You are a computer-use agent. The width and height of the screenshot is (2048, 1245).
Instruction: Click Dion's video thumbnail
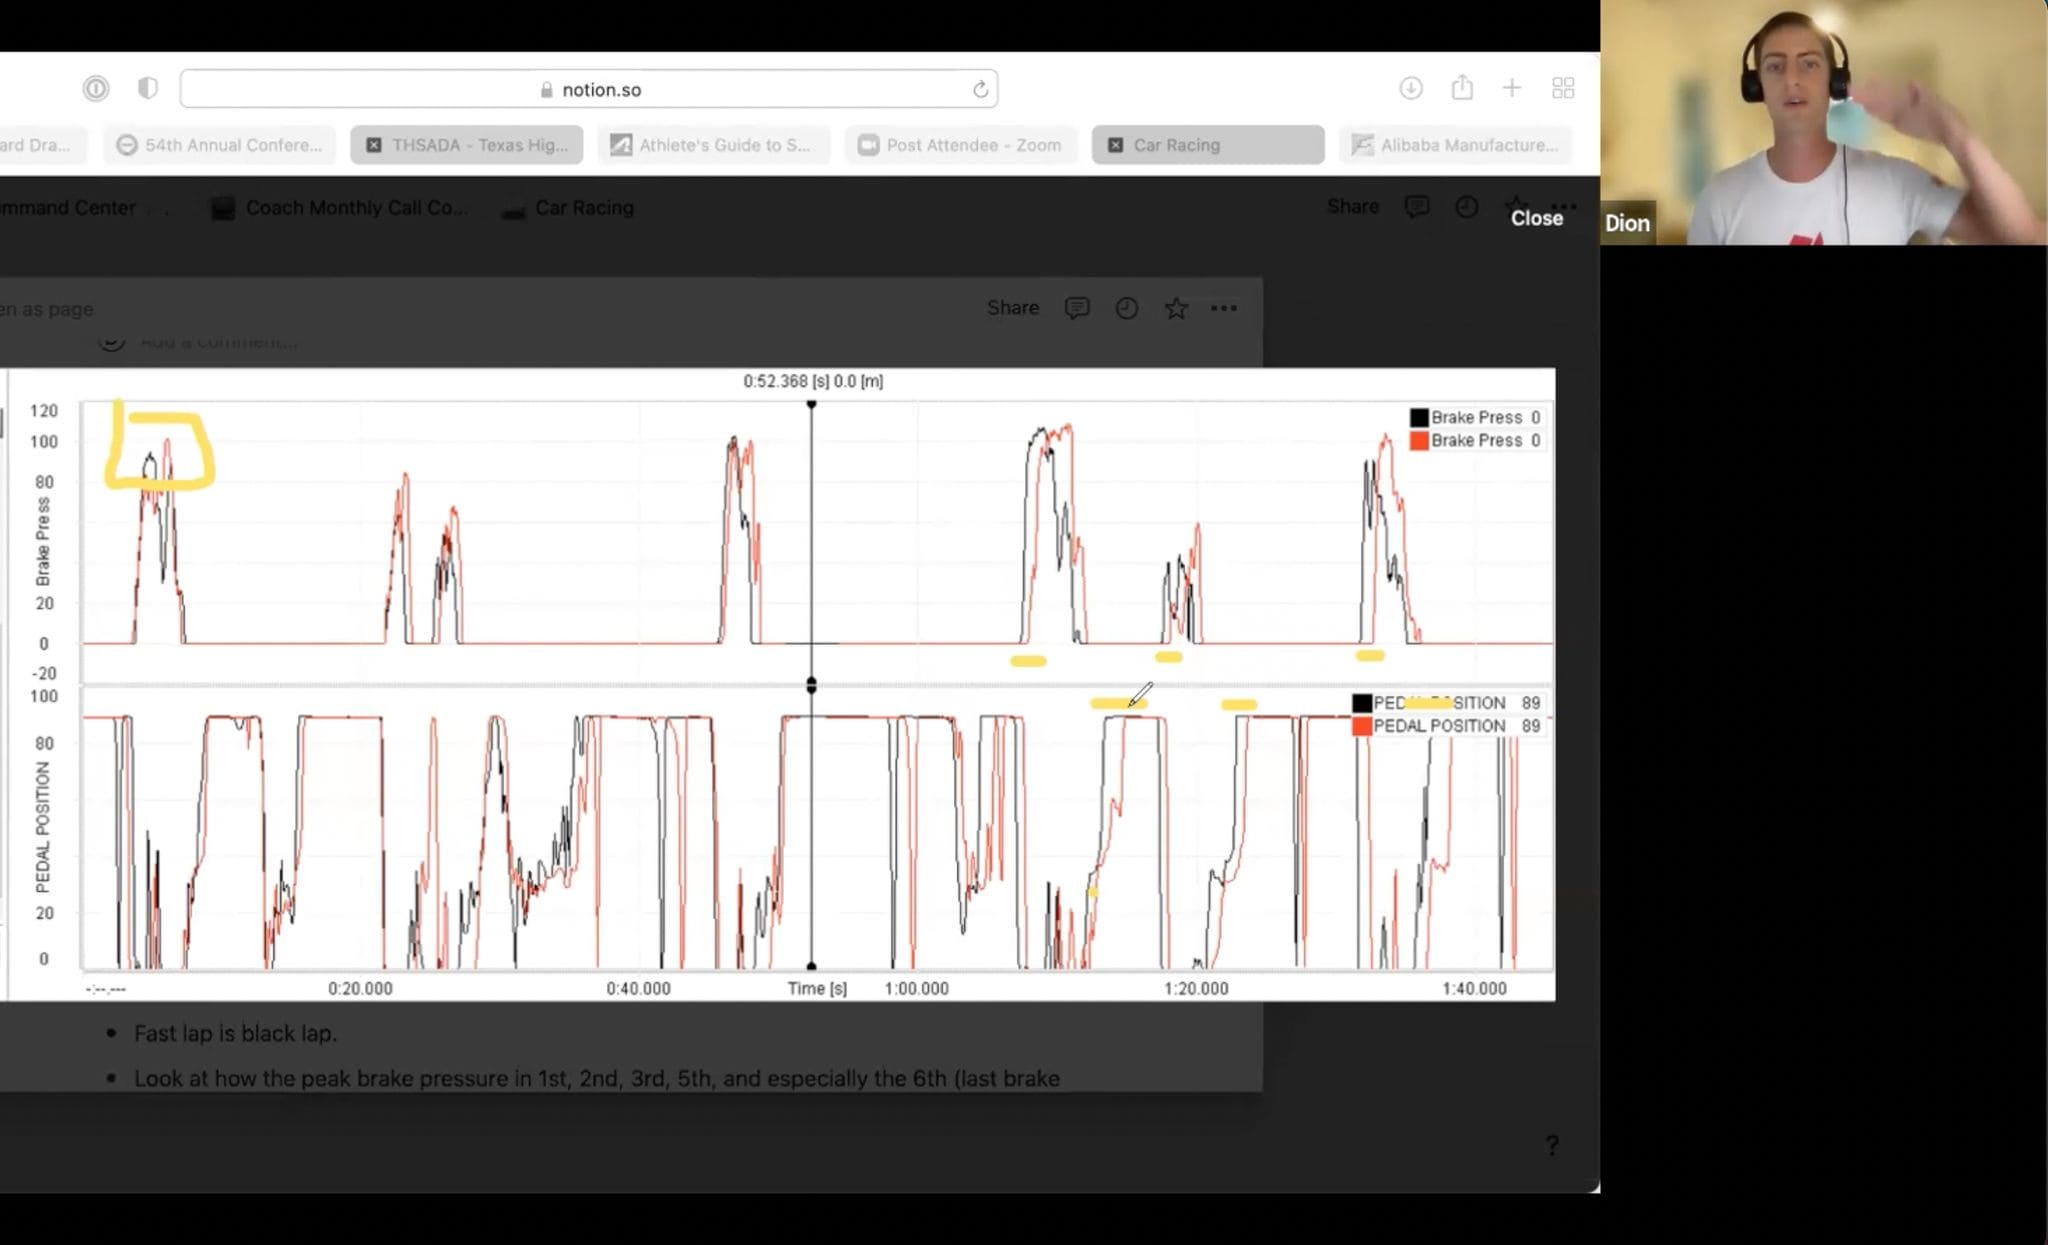point(1824,122)
